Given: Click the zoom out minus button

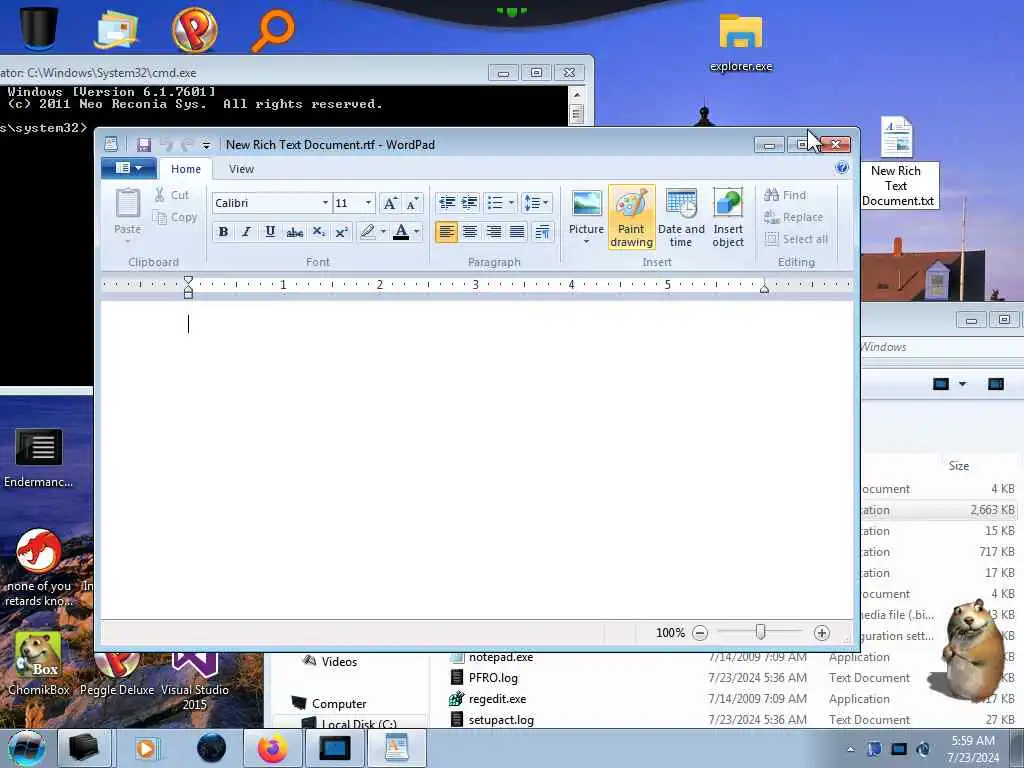Looking at the screenshot, I should (x=700, y=632).
